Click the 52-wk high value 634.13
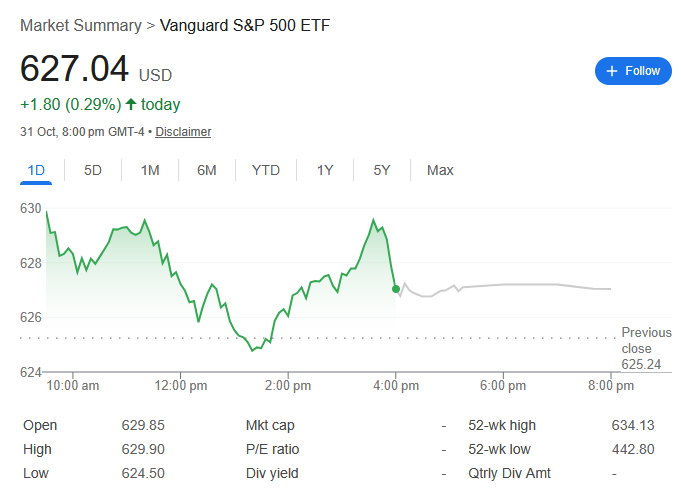 [632, 425]
